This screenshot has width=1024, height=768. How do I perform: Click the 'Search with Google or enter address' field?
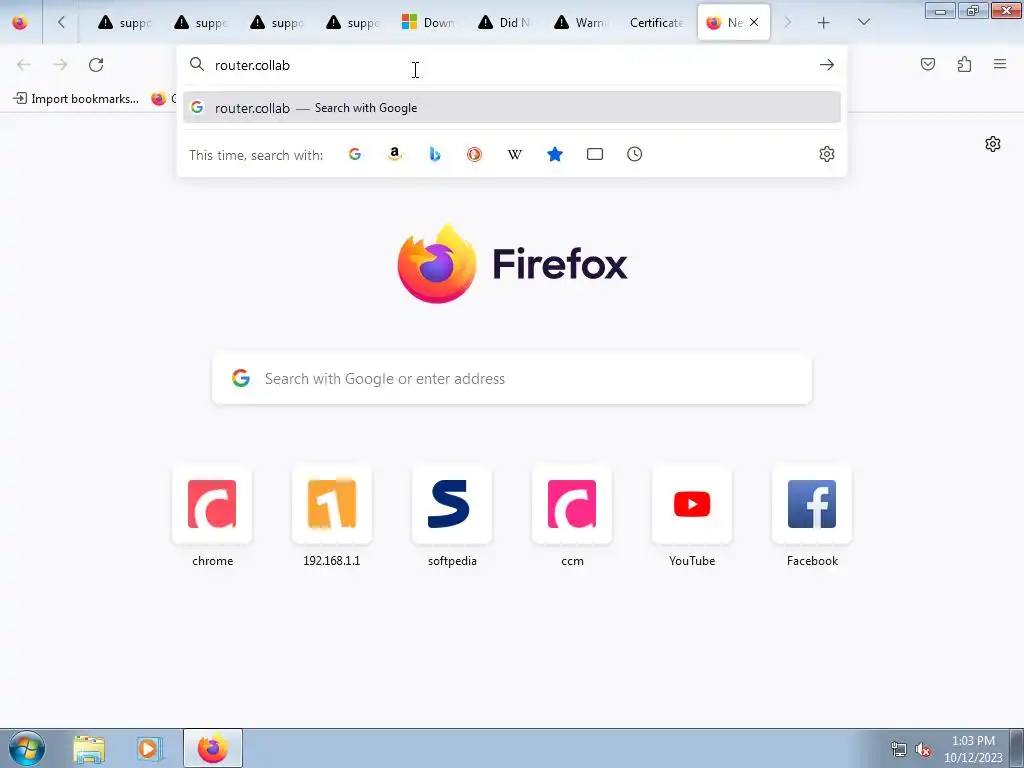pos(512,379)
